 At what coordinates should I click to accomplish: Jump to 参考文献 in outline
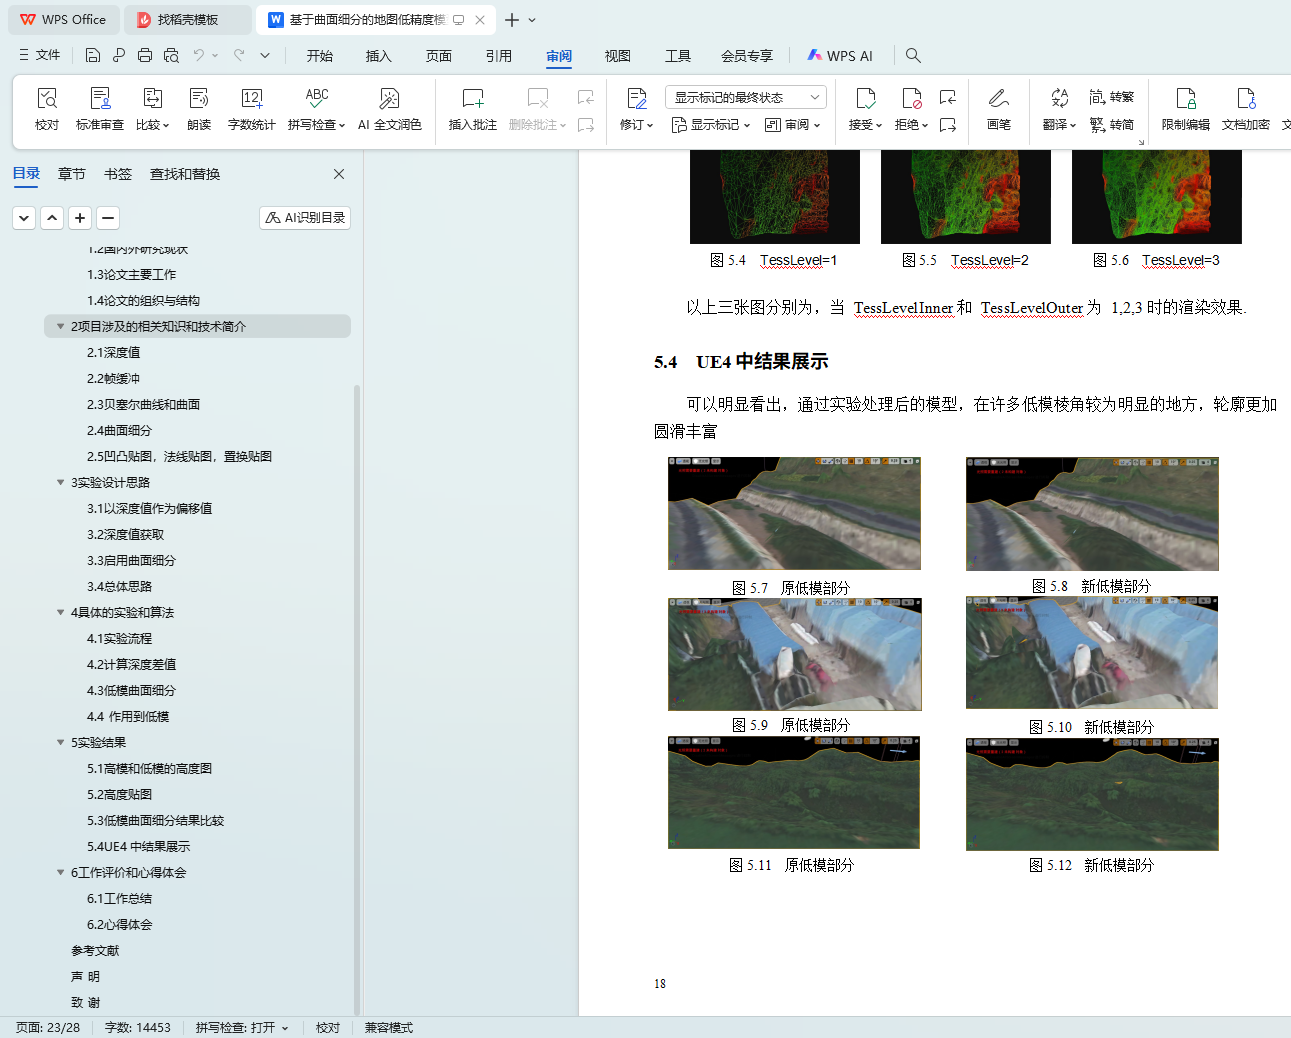click(95, 950)
